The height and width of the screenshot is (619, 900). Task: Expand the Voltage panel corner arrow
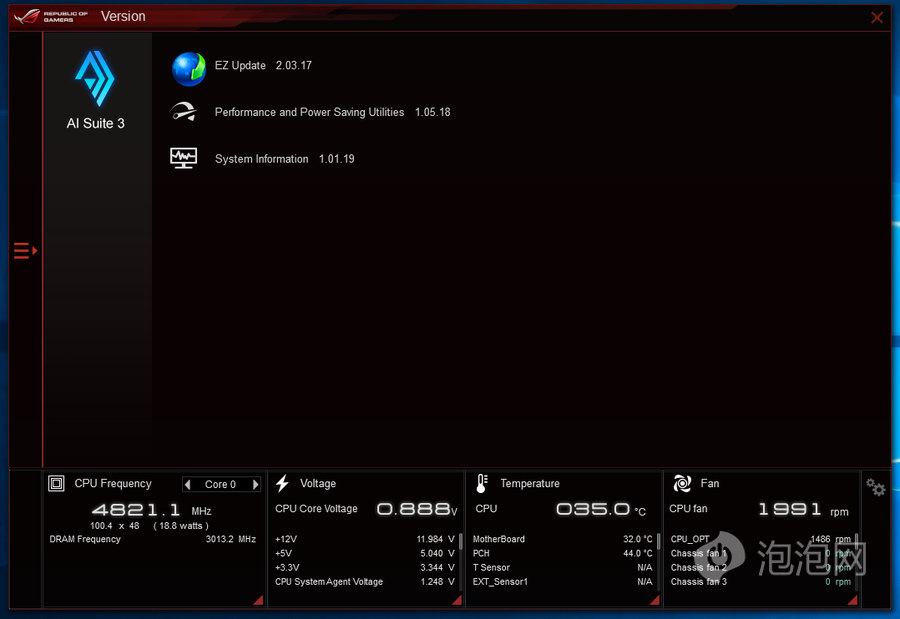455,600
